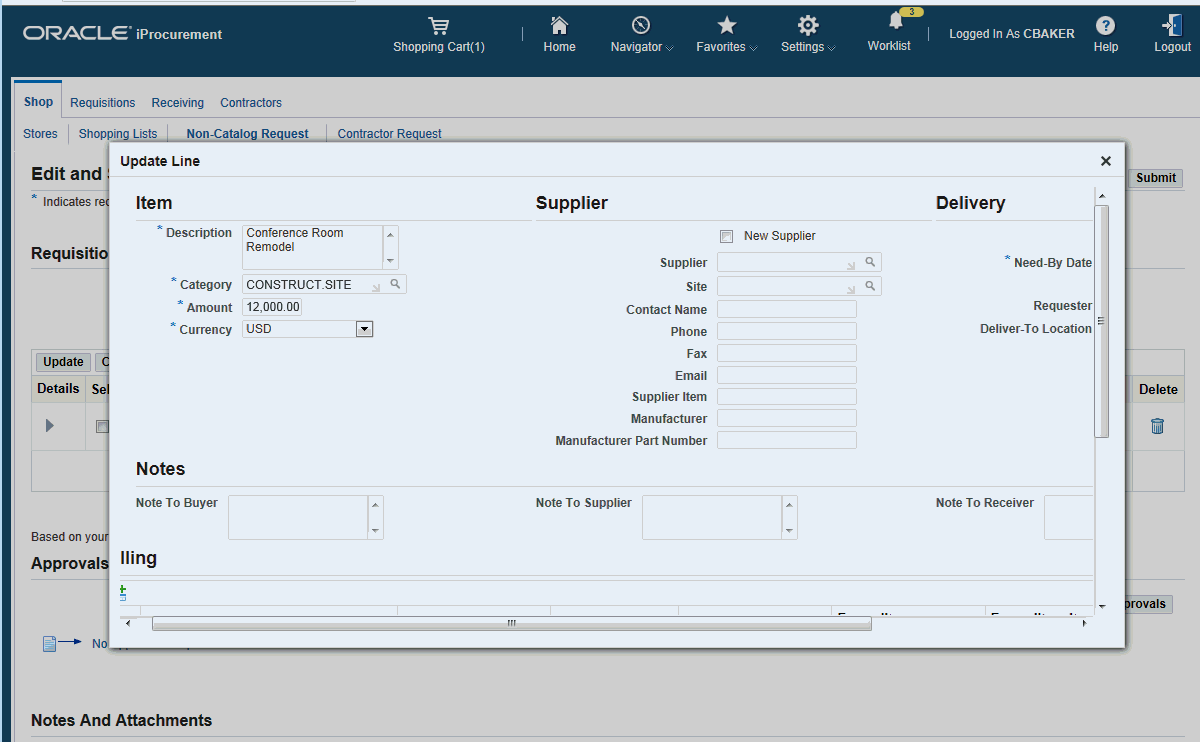Switch to the Receiving tab
Image resolution: width=1200 pixels, height=742 pixels.
click(178, 103)
